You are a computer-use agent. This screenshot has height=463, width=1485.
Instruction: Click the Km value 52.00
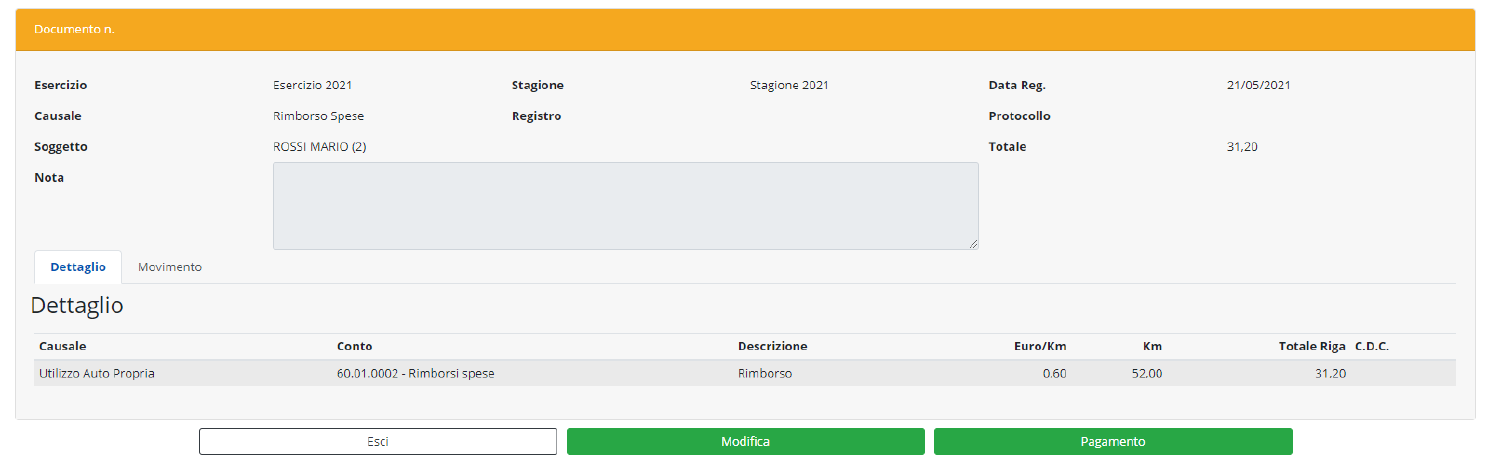point(1147,374)
